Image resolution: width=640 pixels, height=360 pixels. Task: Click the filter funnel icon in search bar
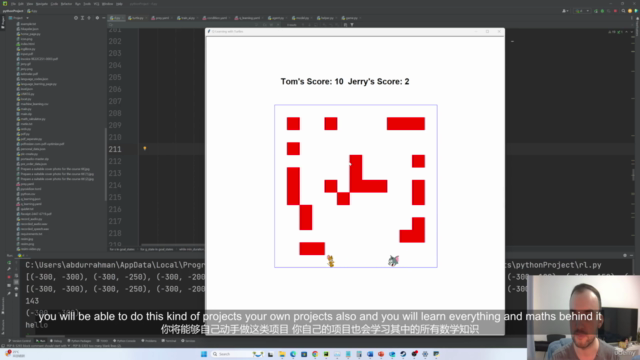352,25
